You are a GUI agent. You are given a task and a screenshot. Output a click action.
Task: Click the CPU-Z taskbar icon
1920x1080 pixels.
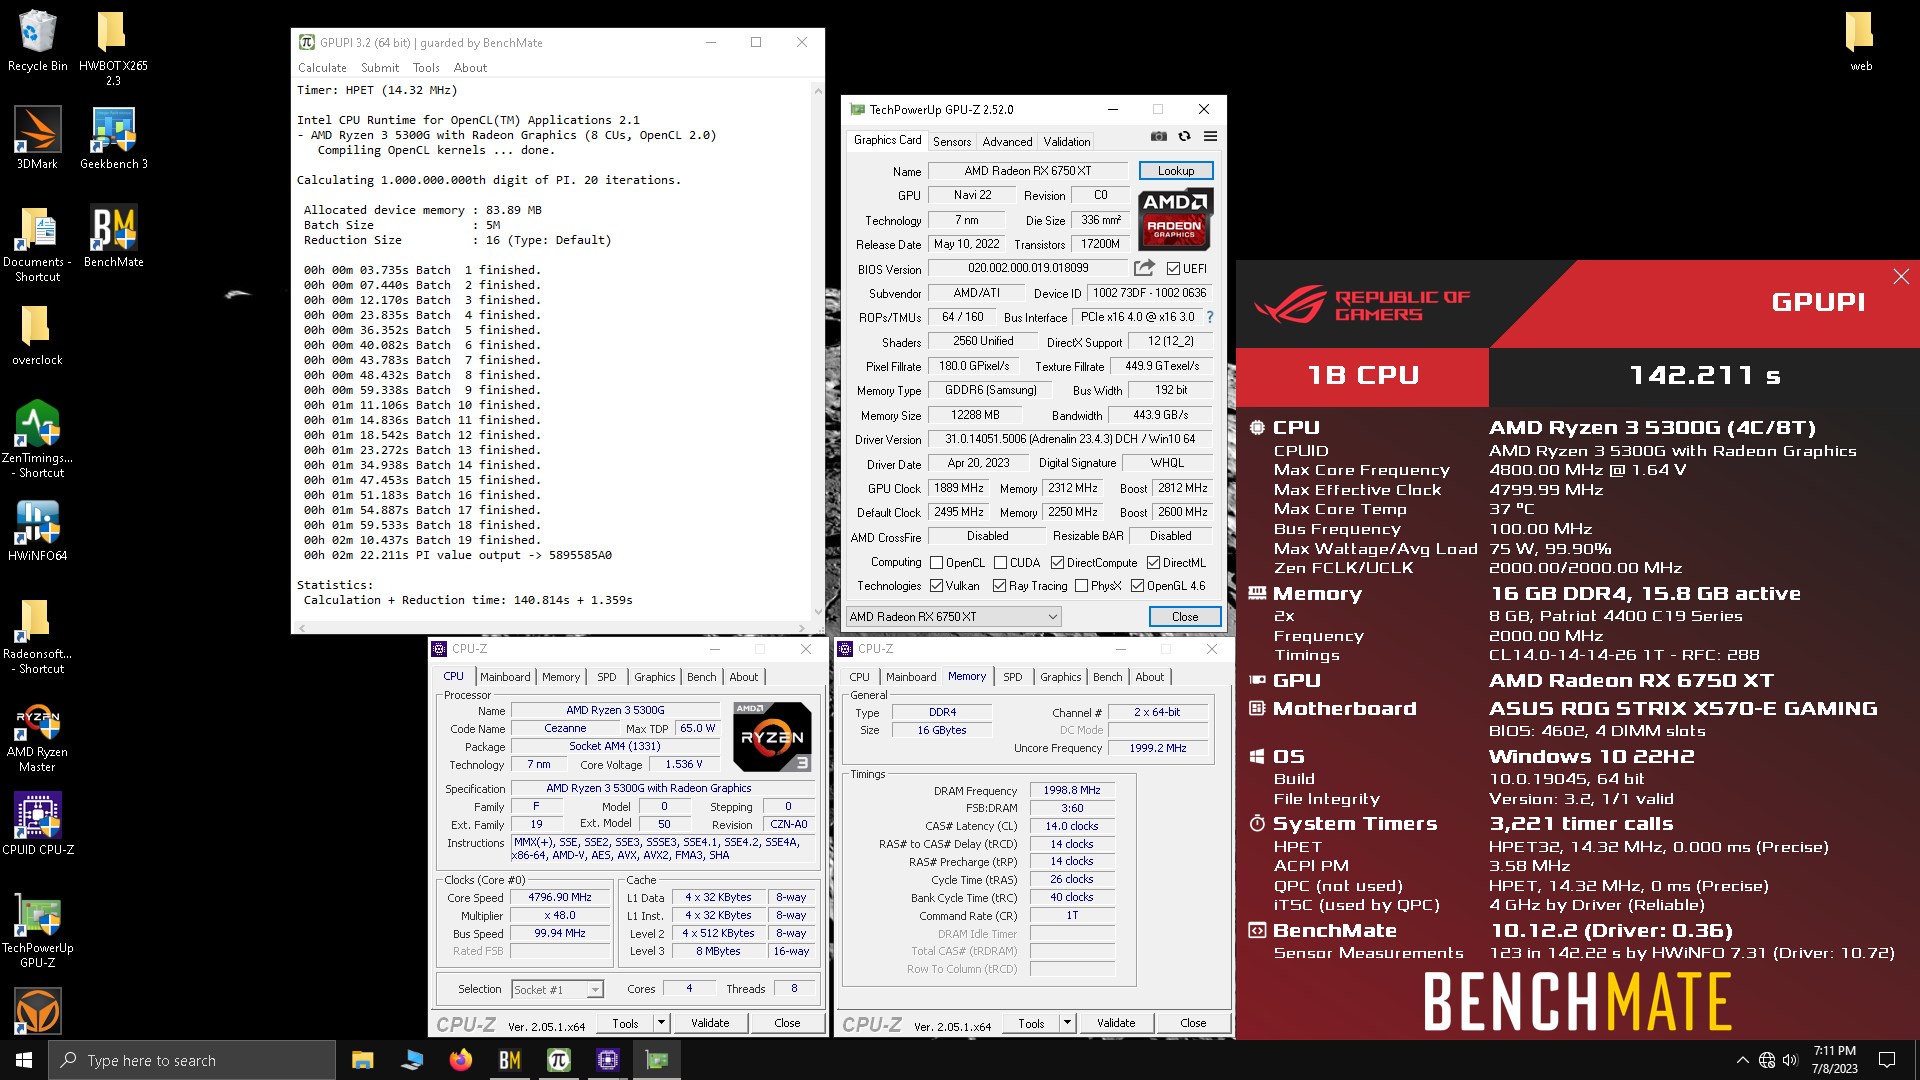[608, 1060]
